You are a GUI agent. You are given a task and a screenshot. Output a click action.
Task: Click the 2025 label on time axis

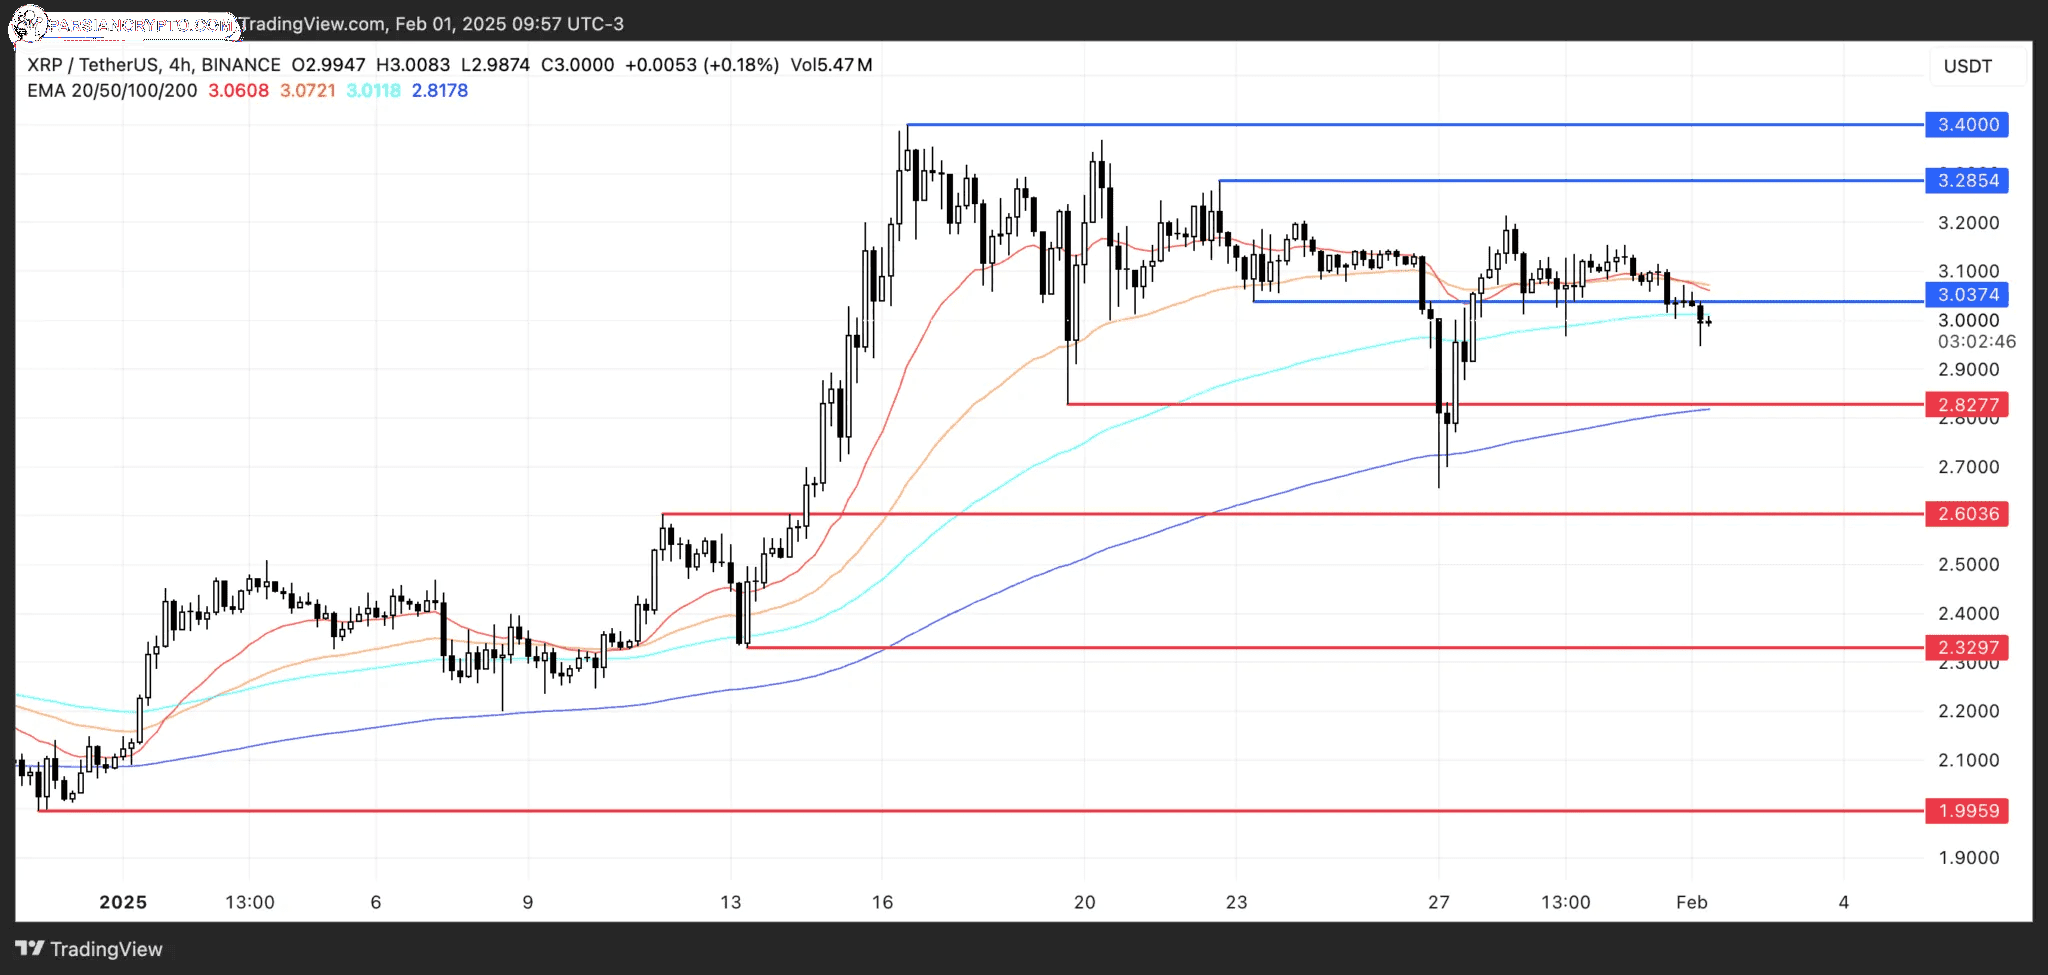coord(123,903)
